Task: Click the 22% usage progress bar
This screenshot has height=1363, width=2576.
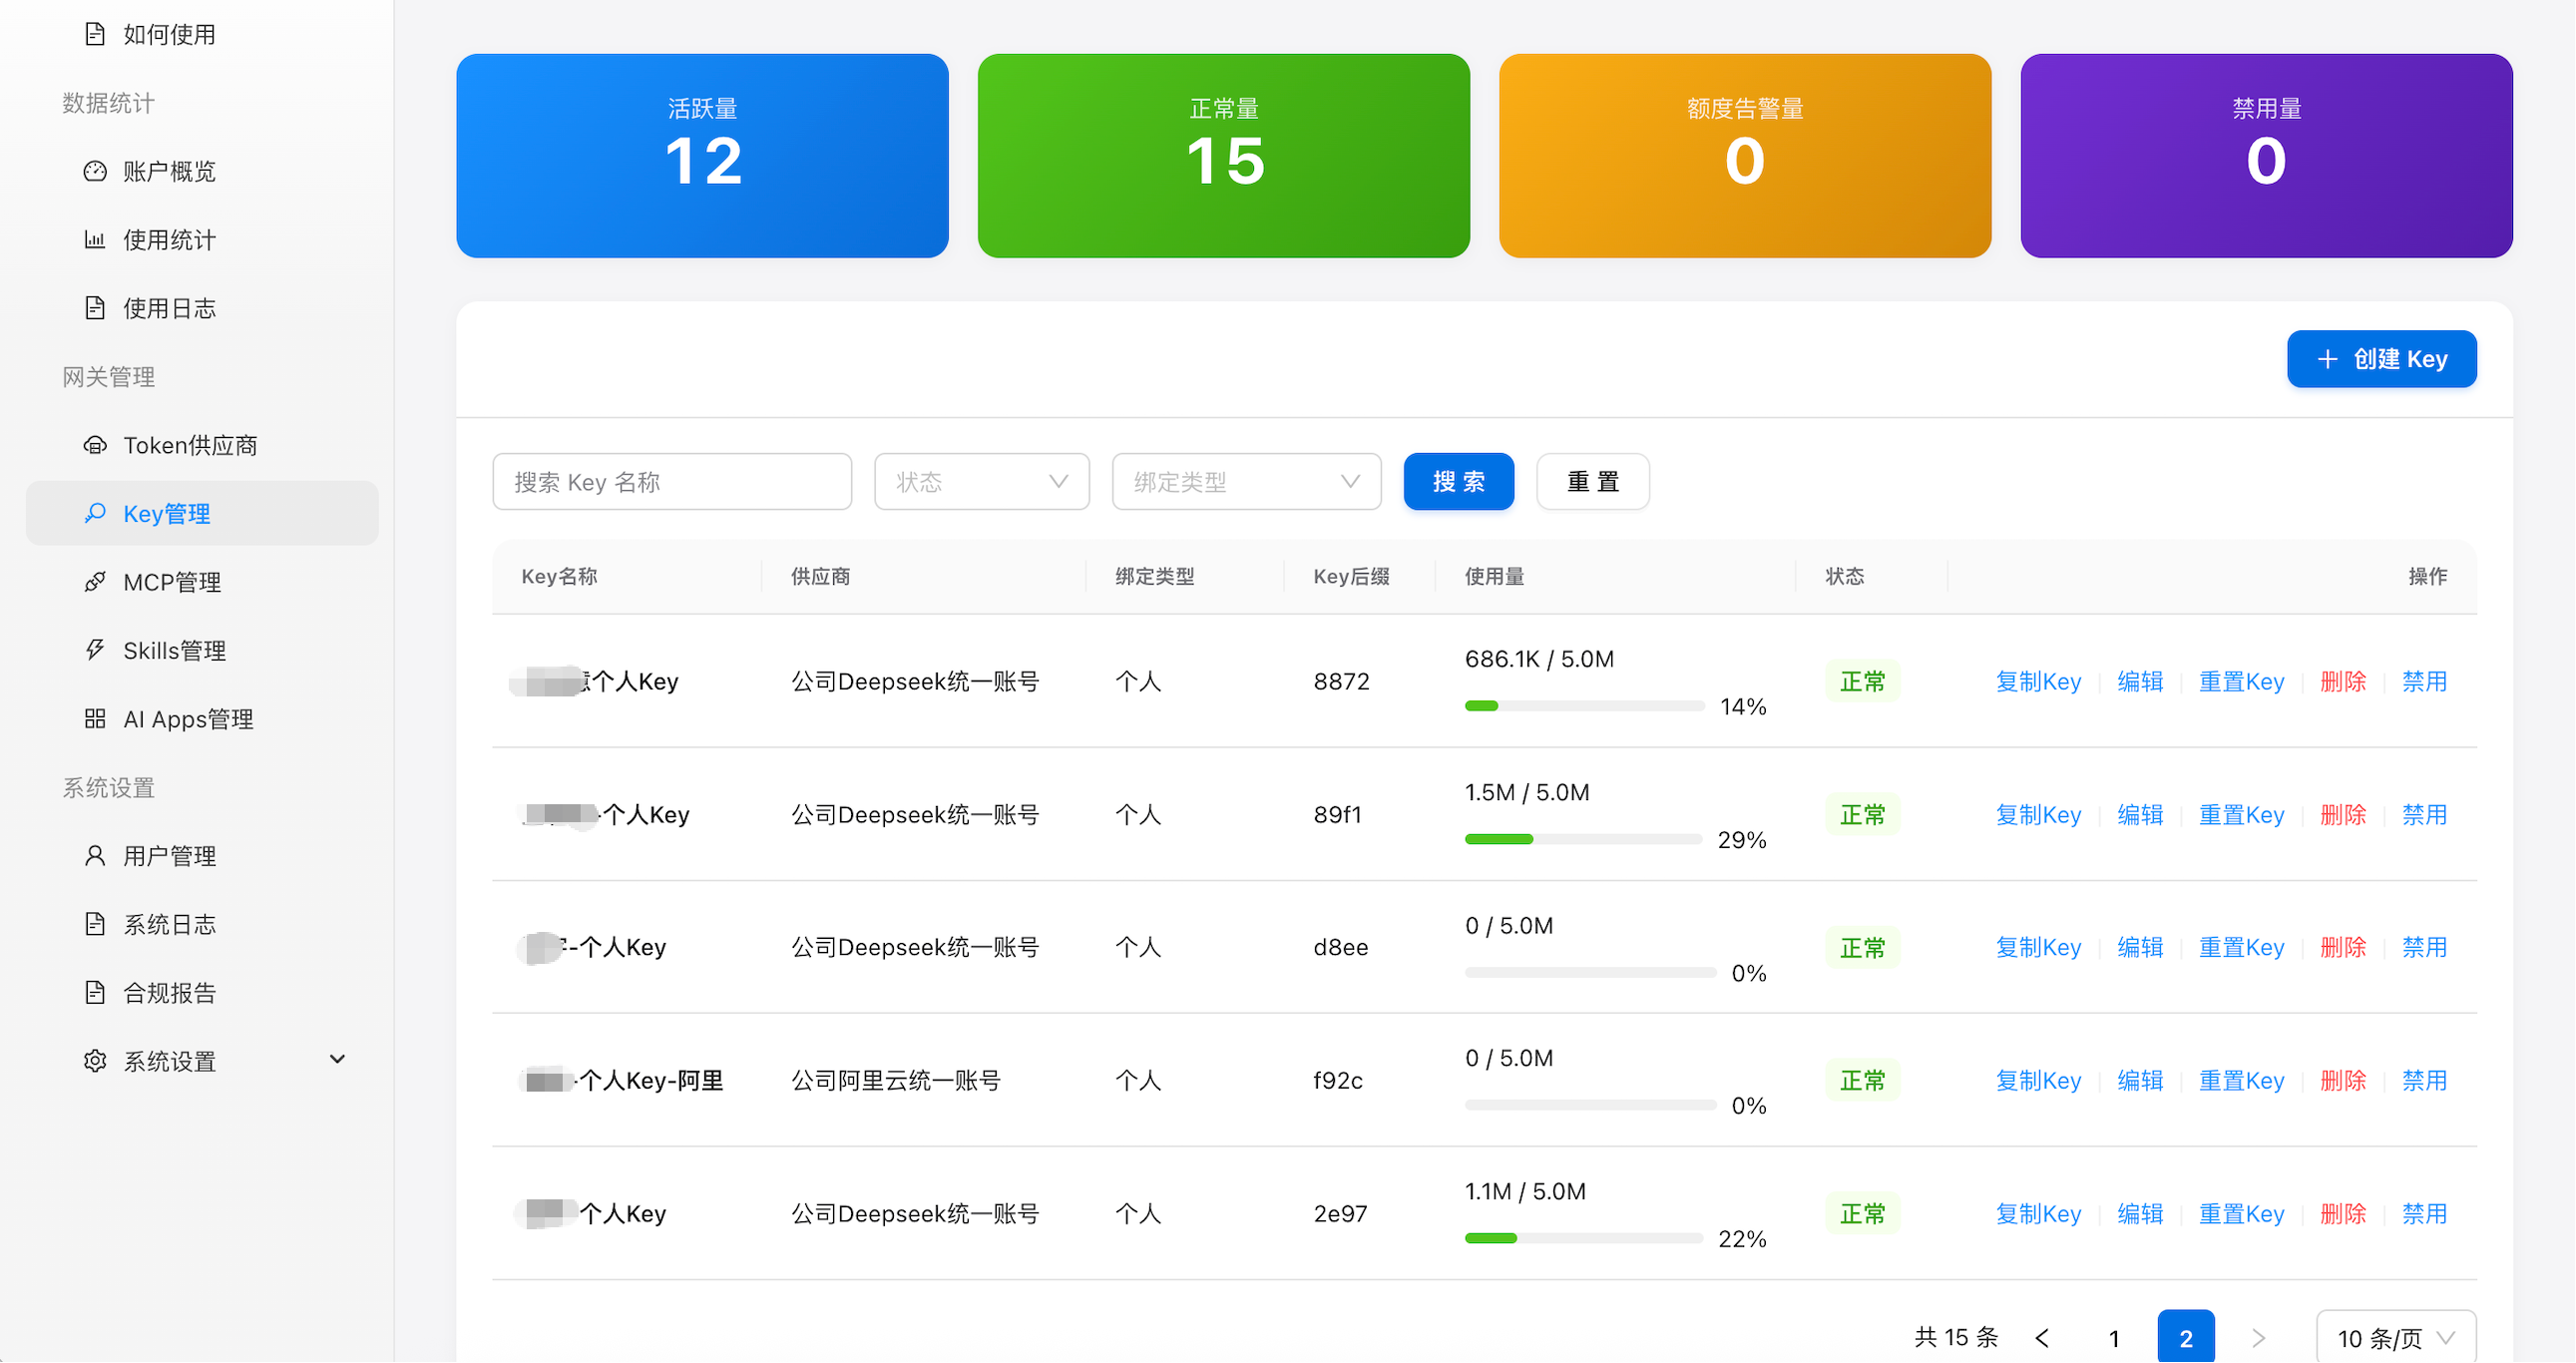Action: pyautogui.click(x=1584, y=1238)
